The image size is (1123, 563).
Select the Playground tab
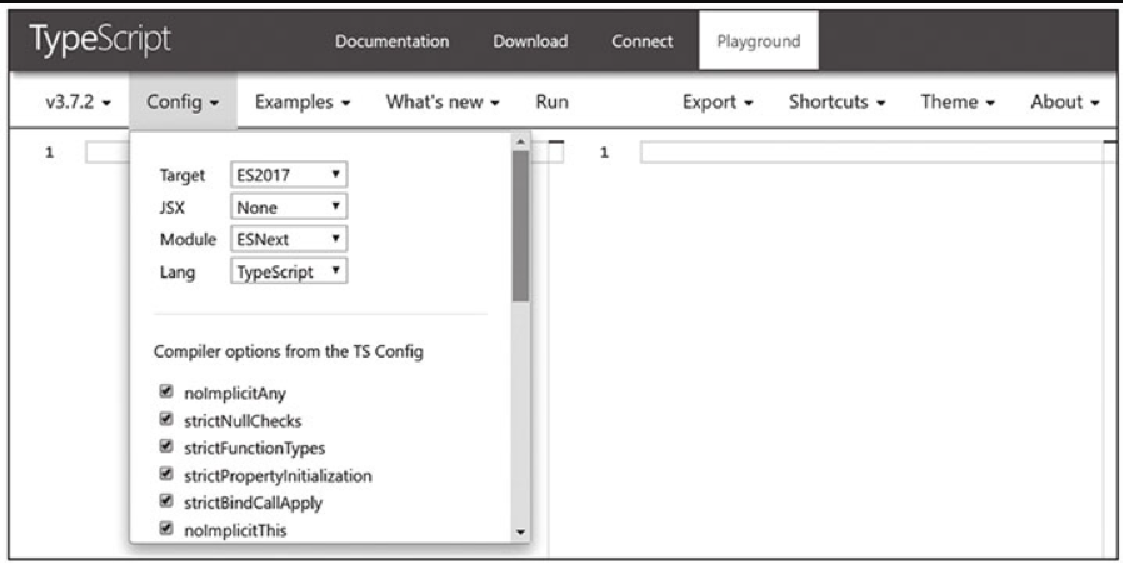click(758, 41)
